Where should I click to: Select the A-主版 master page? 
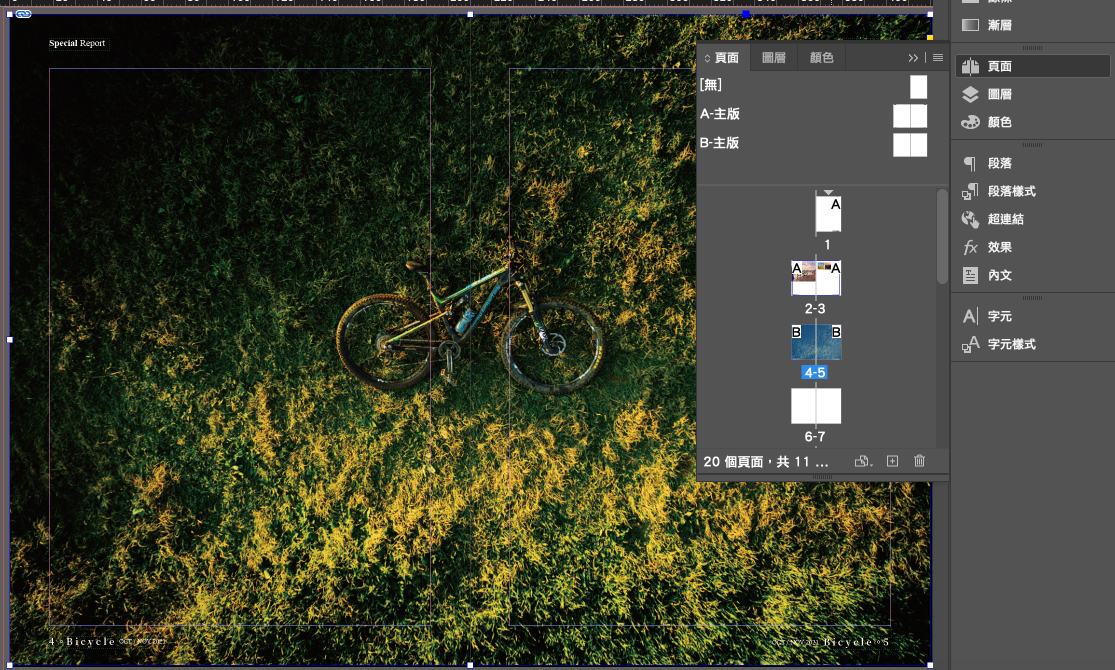(720, 114)
